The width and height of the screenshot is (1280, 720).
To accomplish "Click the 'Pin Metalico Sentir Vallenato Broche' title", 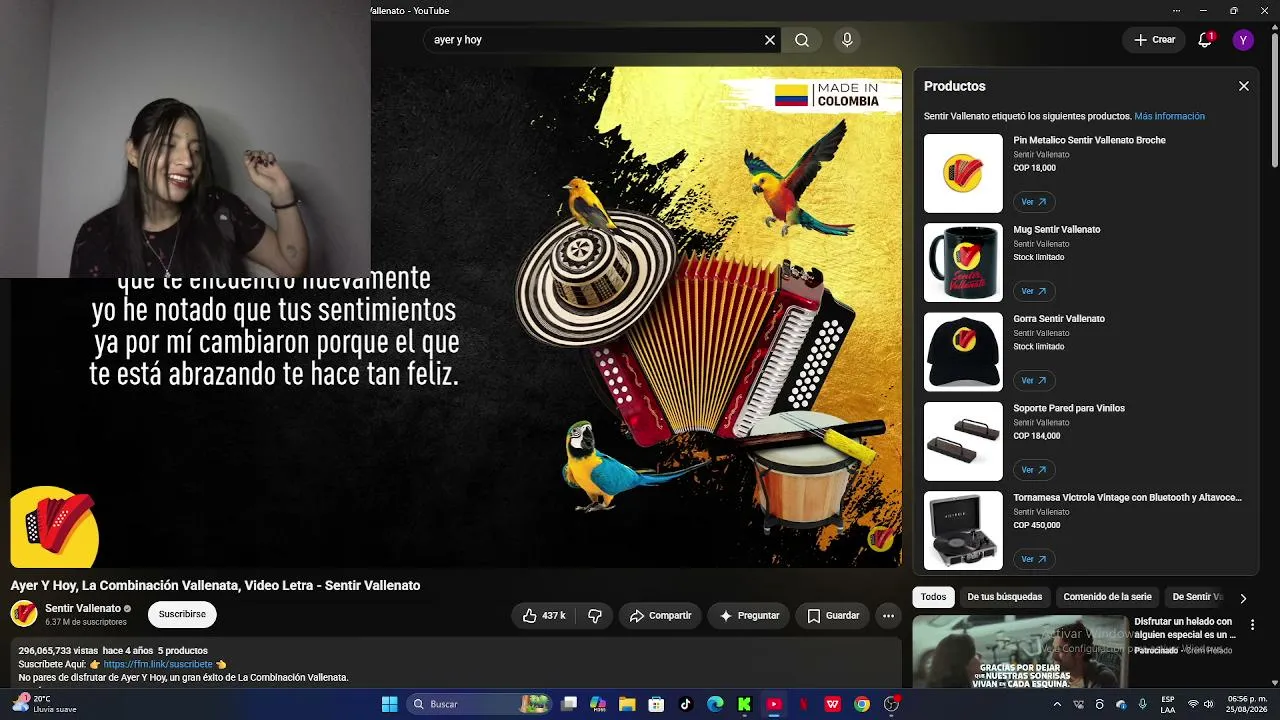I will 1089,140.
